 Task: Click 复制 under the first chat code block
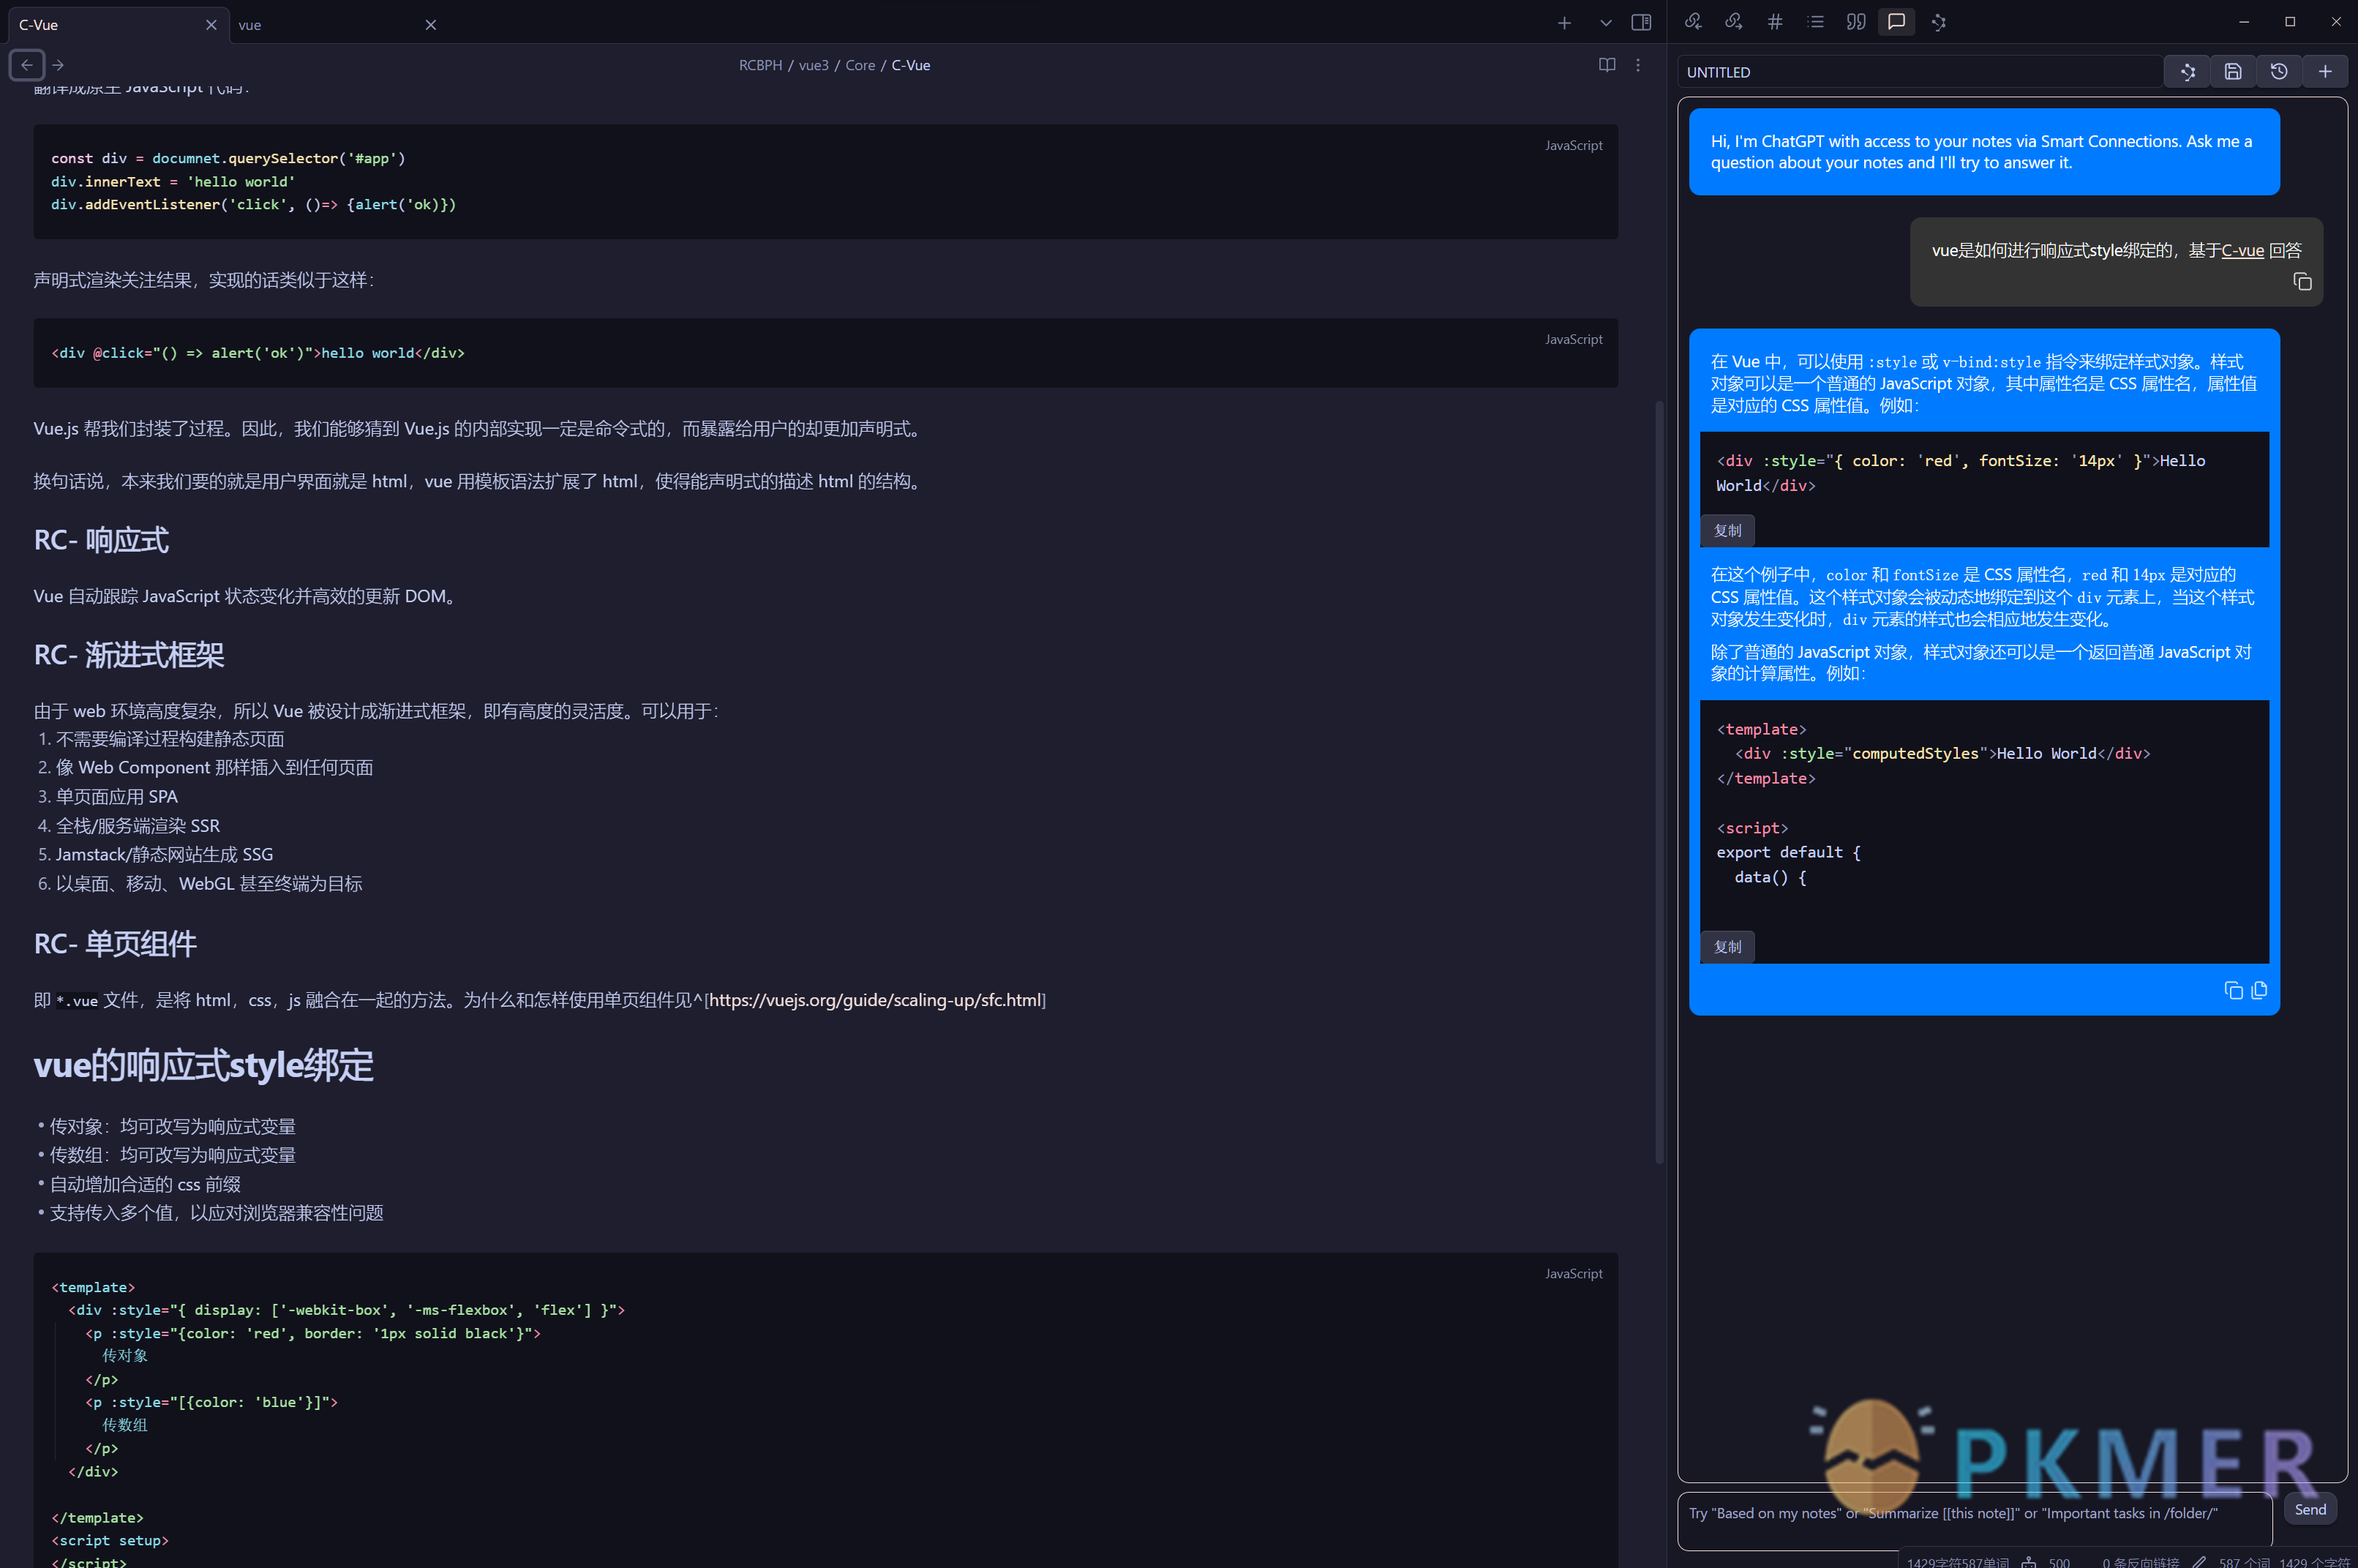coord(1728,531)
